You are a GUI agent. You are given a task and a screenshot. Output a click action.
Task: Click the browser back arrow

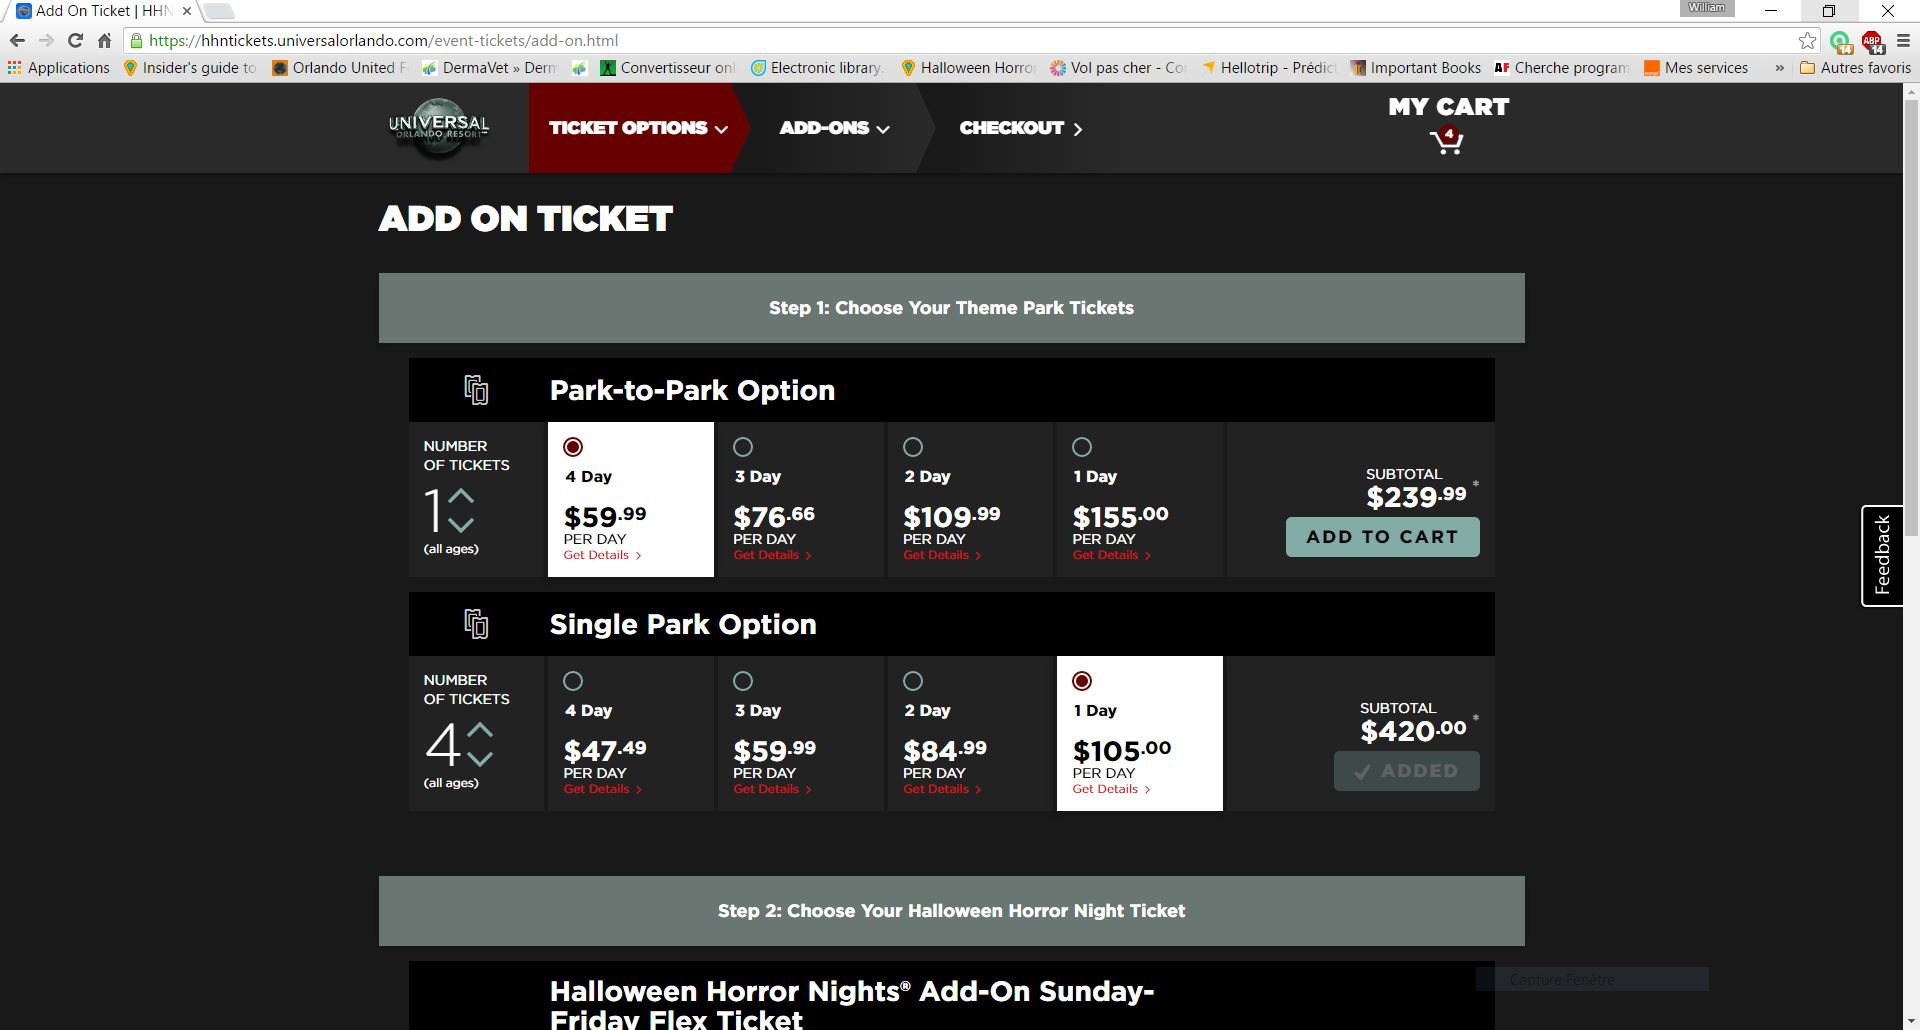(x=17, y=41)
